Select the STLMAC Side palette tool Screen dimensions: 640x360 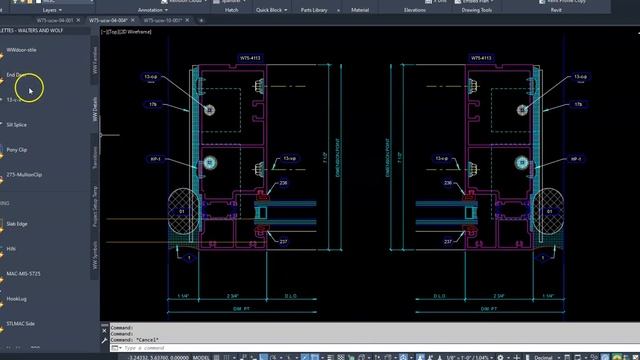(20, 324)
